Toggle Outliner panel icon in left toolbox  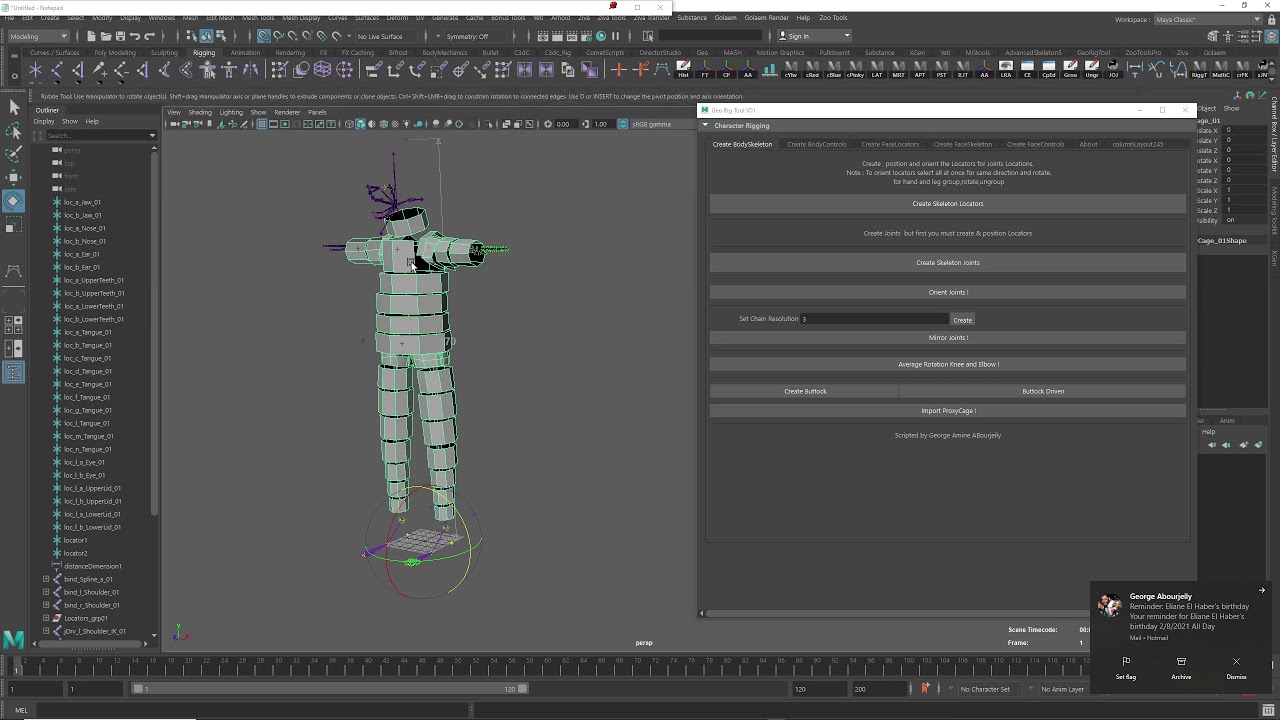coord(13,372)
